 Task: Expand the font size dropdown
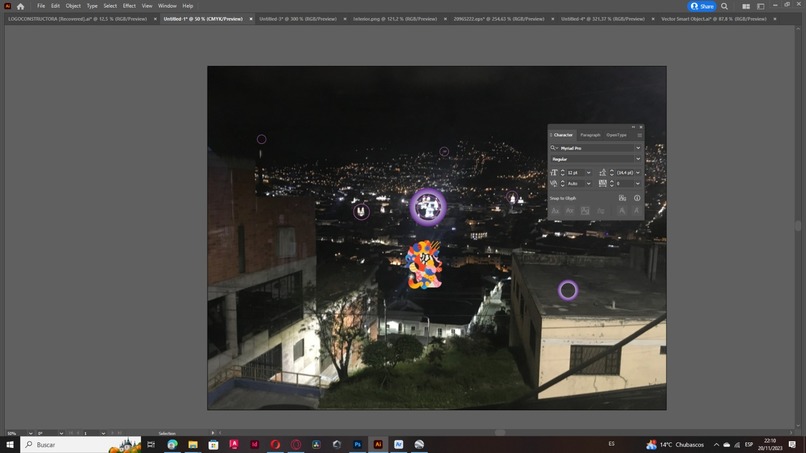tap(589, 173)
